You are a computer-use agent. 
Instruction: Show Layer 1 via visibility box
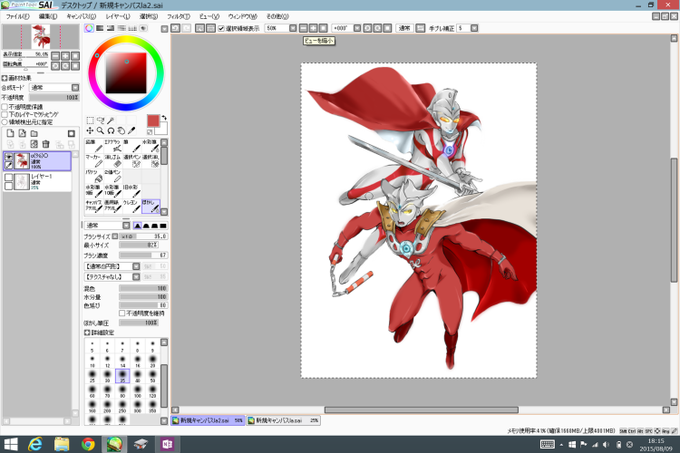pos(9,177)
